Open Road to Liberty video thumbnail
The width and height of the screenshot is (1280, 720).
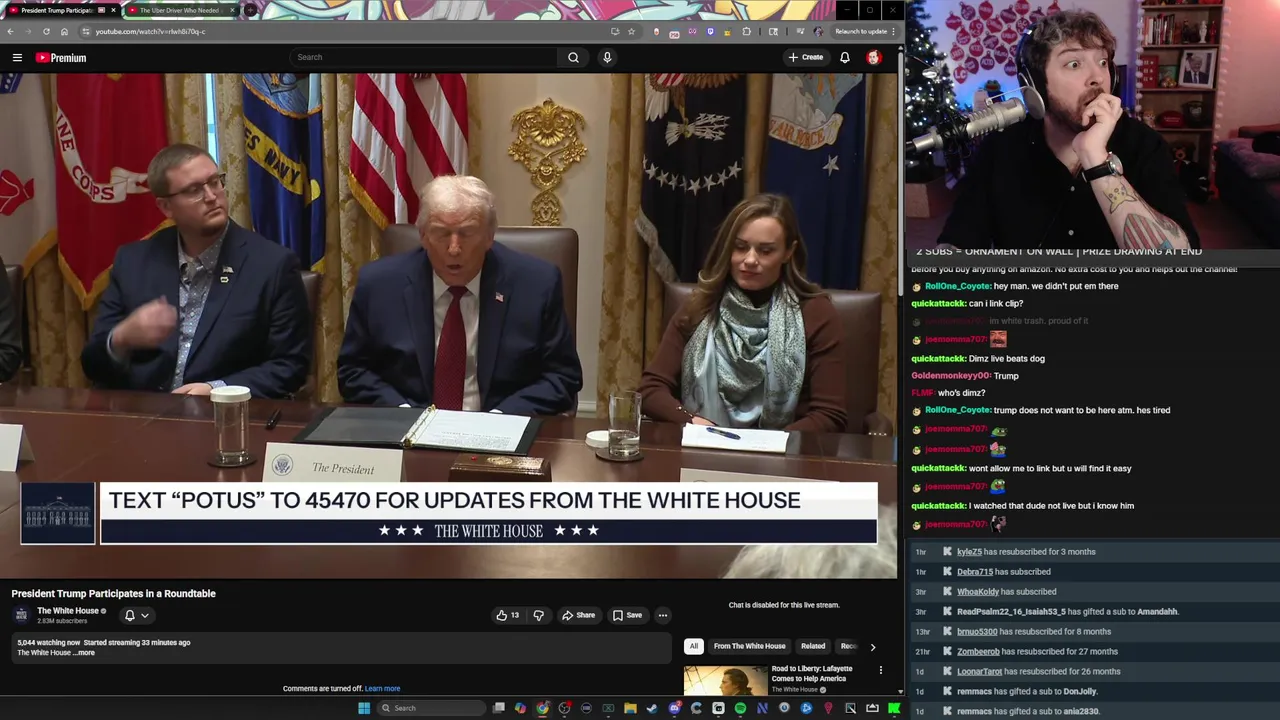click(725, 681)
